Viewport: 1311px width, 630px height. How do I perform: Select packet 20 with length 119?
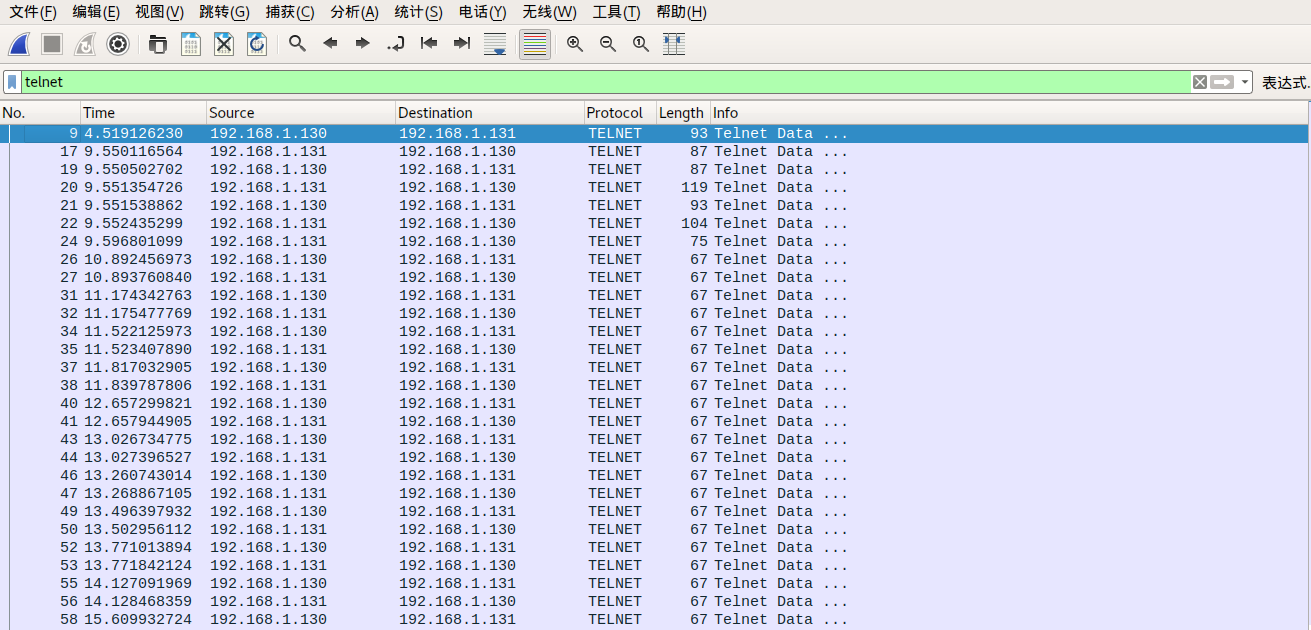pos(655,187)
